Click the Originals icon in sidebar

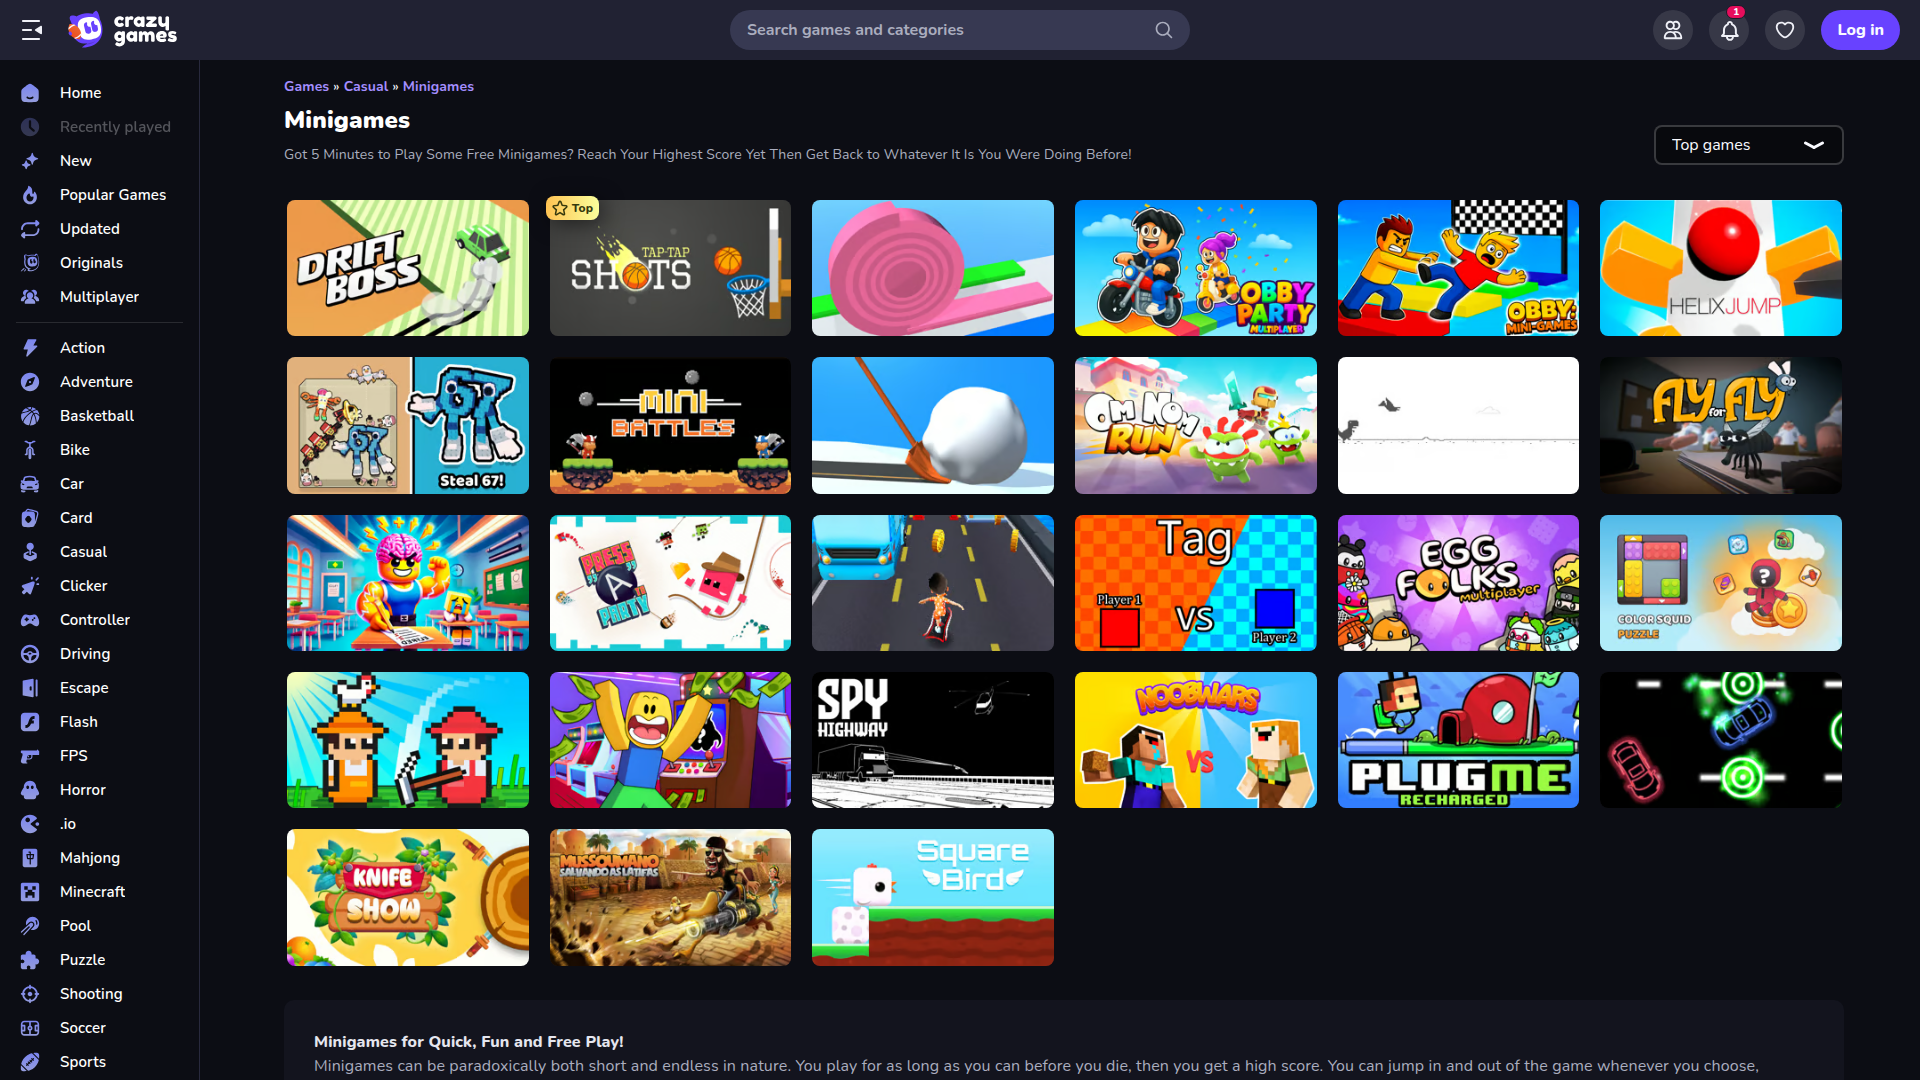[x=30, y=263]
